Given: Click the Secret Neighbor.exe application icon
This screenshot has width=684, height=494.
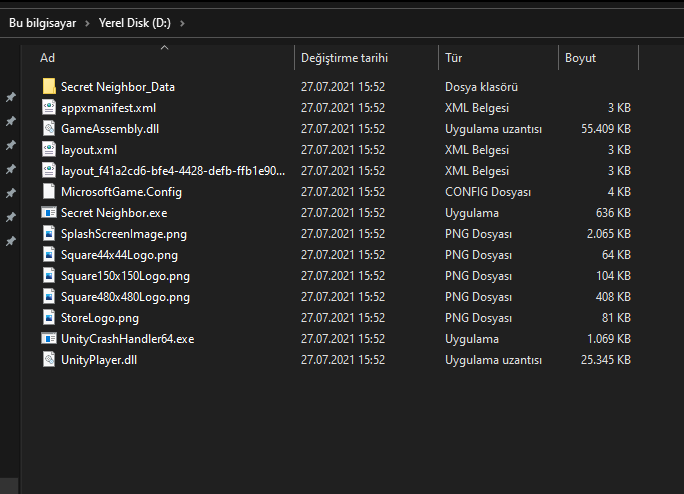Looking at the screenshot, I should (49, 213).
